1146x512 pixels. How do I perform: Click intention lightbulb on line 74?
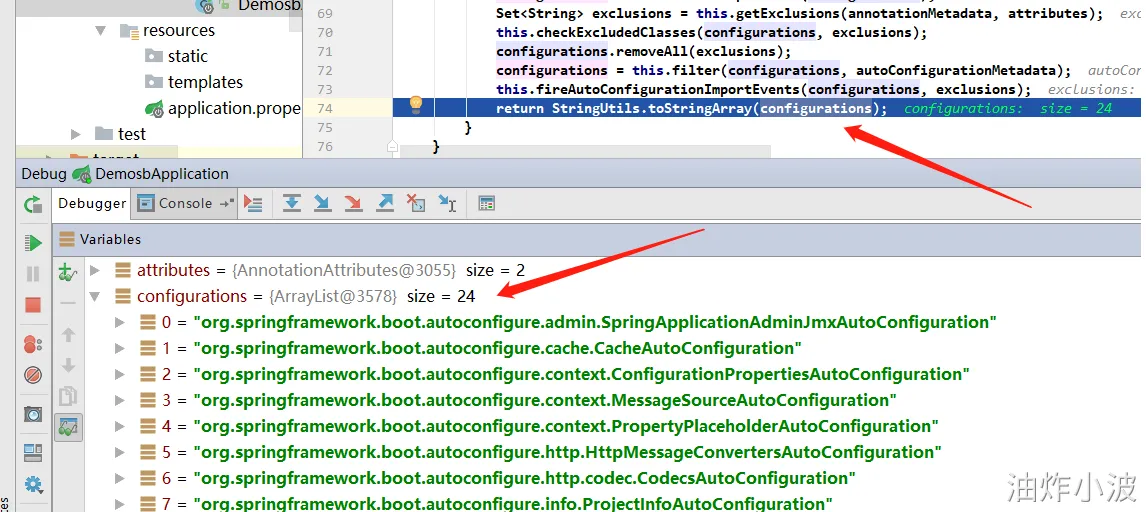(x=415, y=104)
